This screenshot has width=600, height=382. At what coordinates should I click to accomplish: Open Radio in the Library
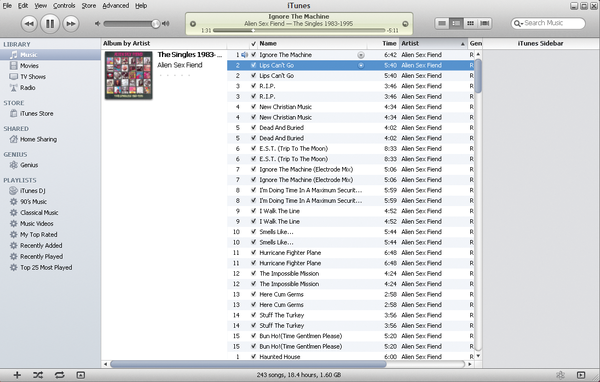coord(28,88)
